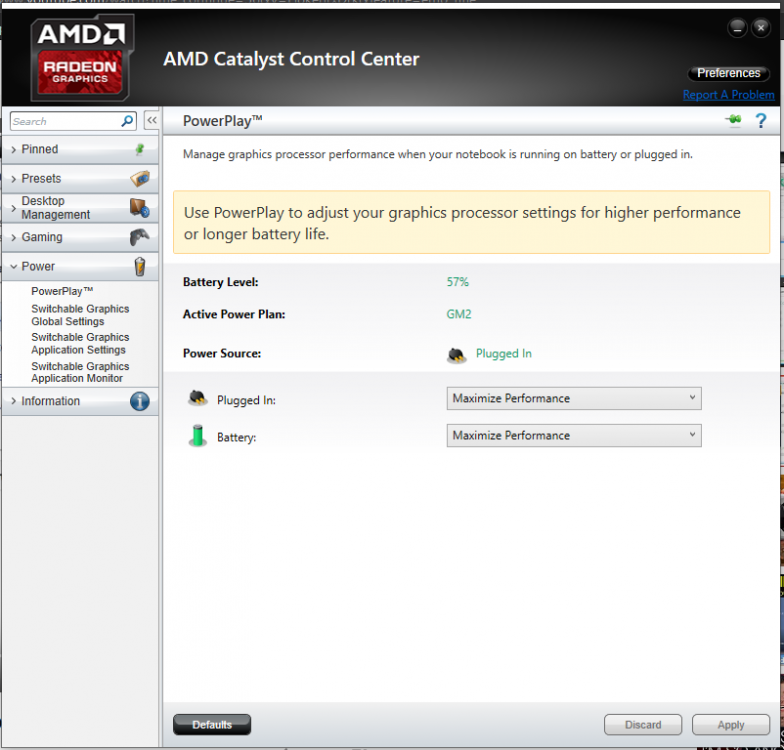784x750 pixels.
Task: Click the green battery icon beside Battery label
Action: (x=198, y=436)
